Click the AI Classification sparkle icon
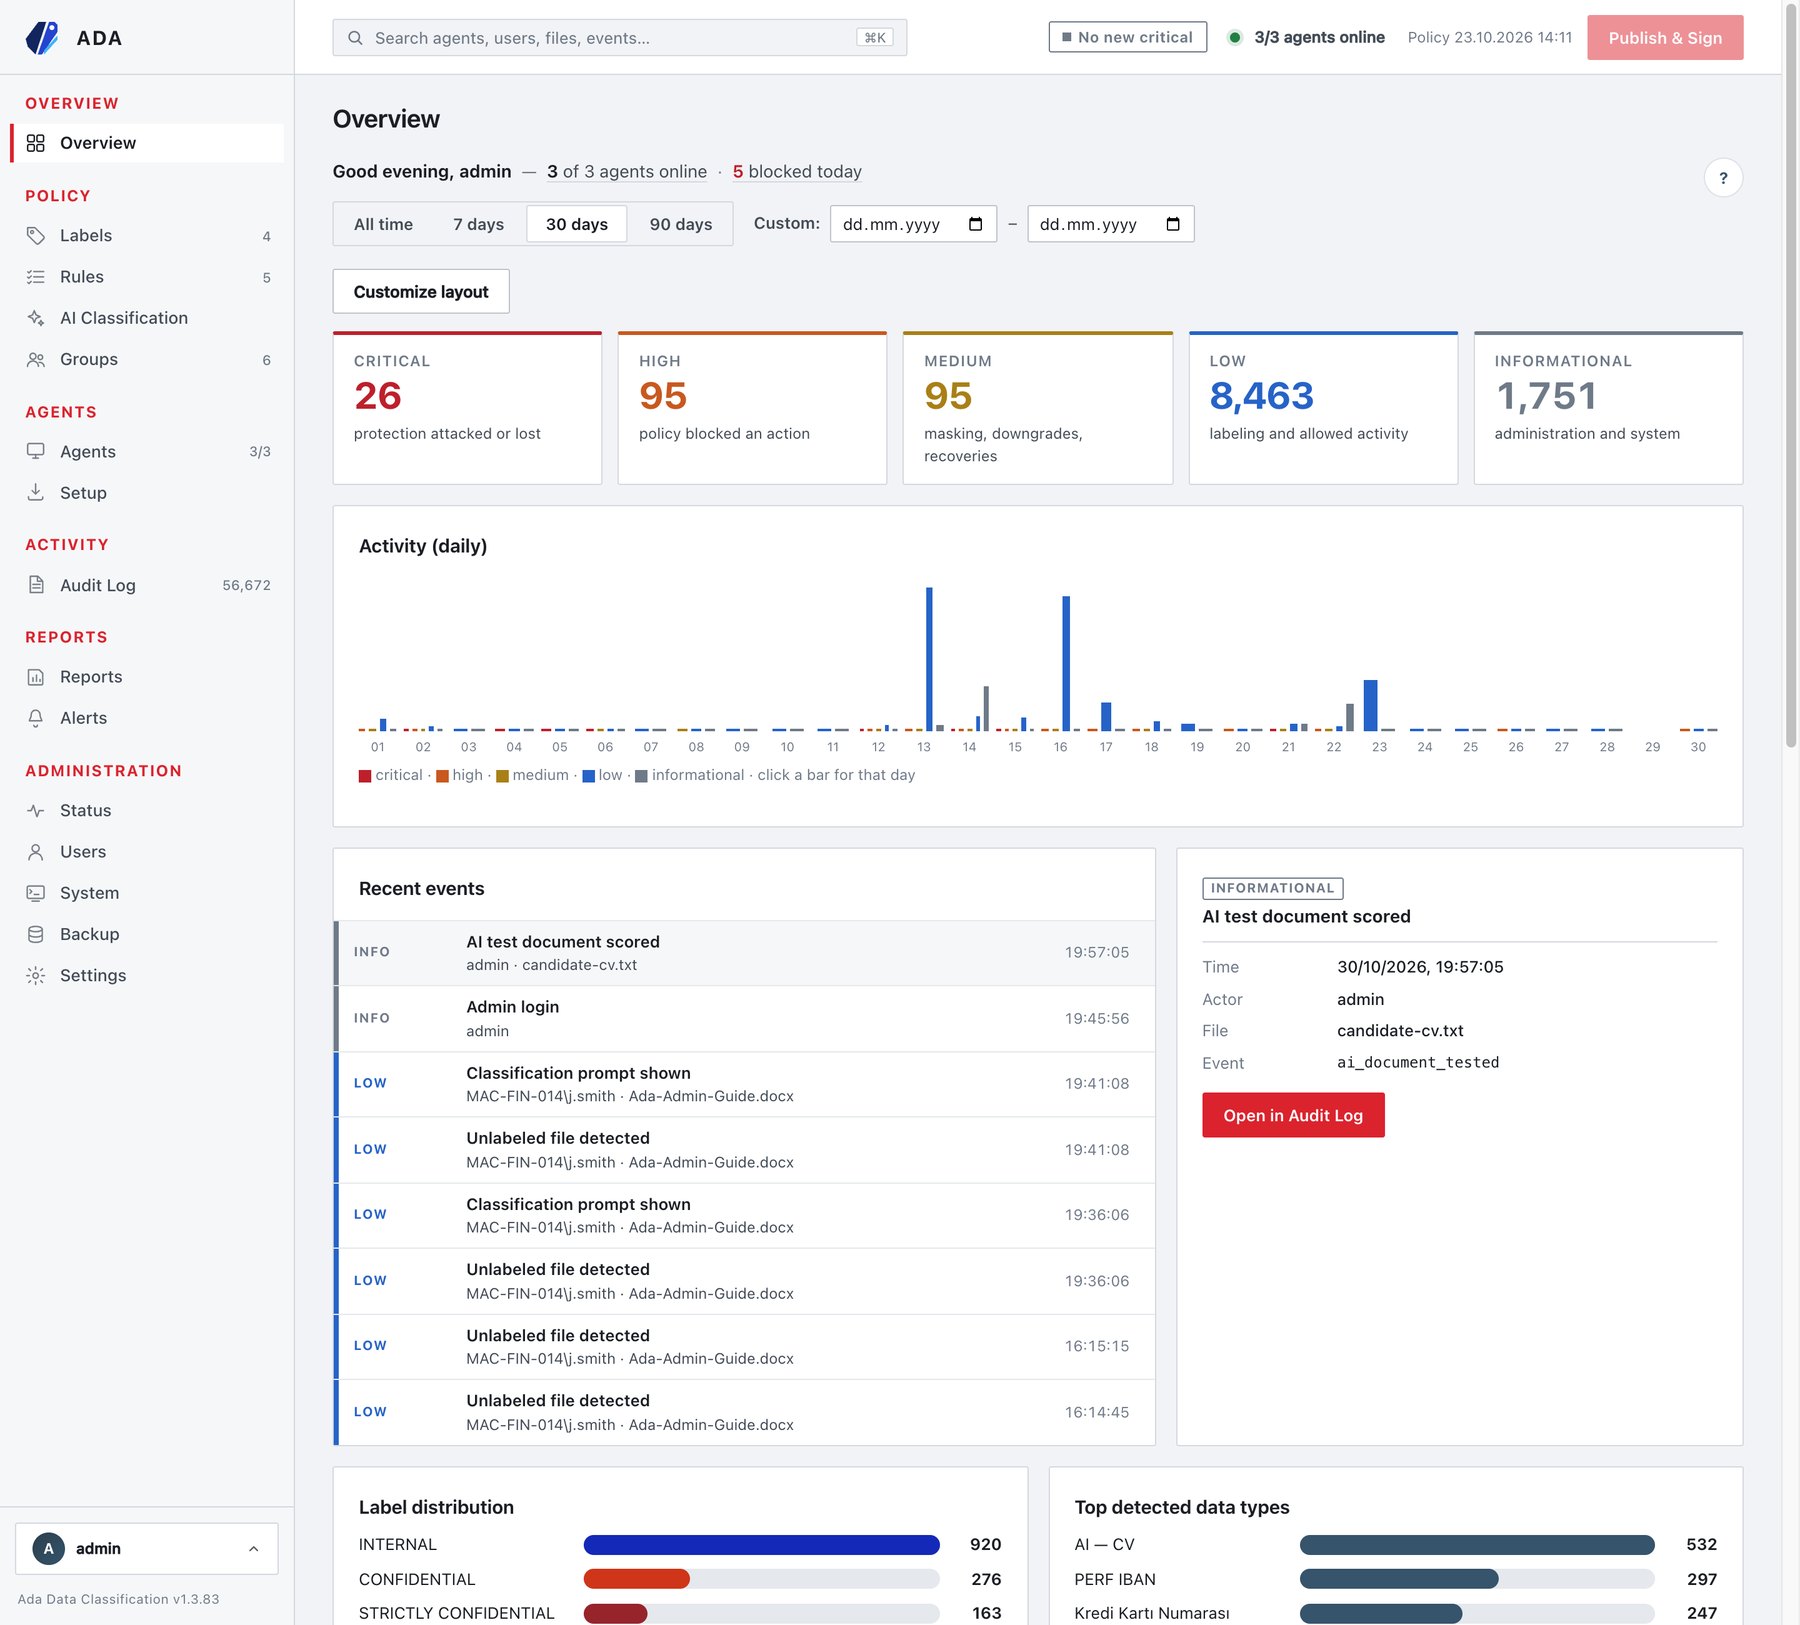The image size is (1800, 1625). 36,318
